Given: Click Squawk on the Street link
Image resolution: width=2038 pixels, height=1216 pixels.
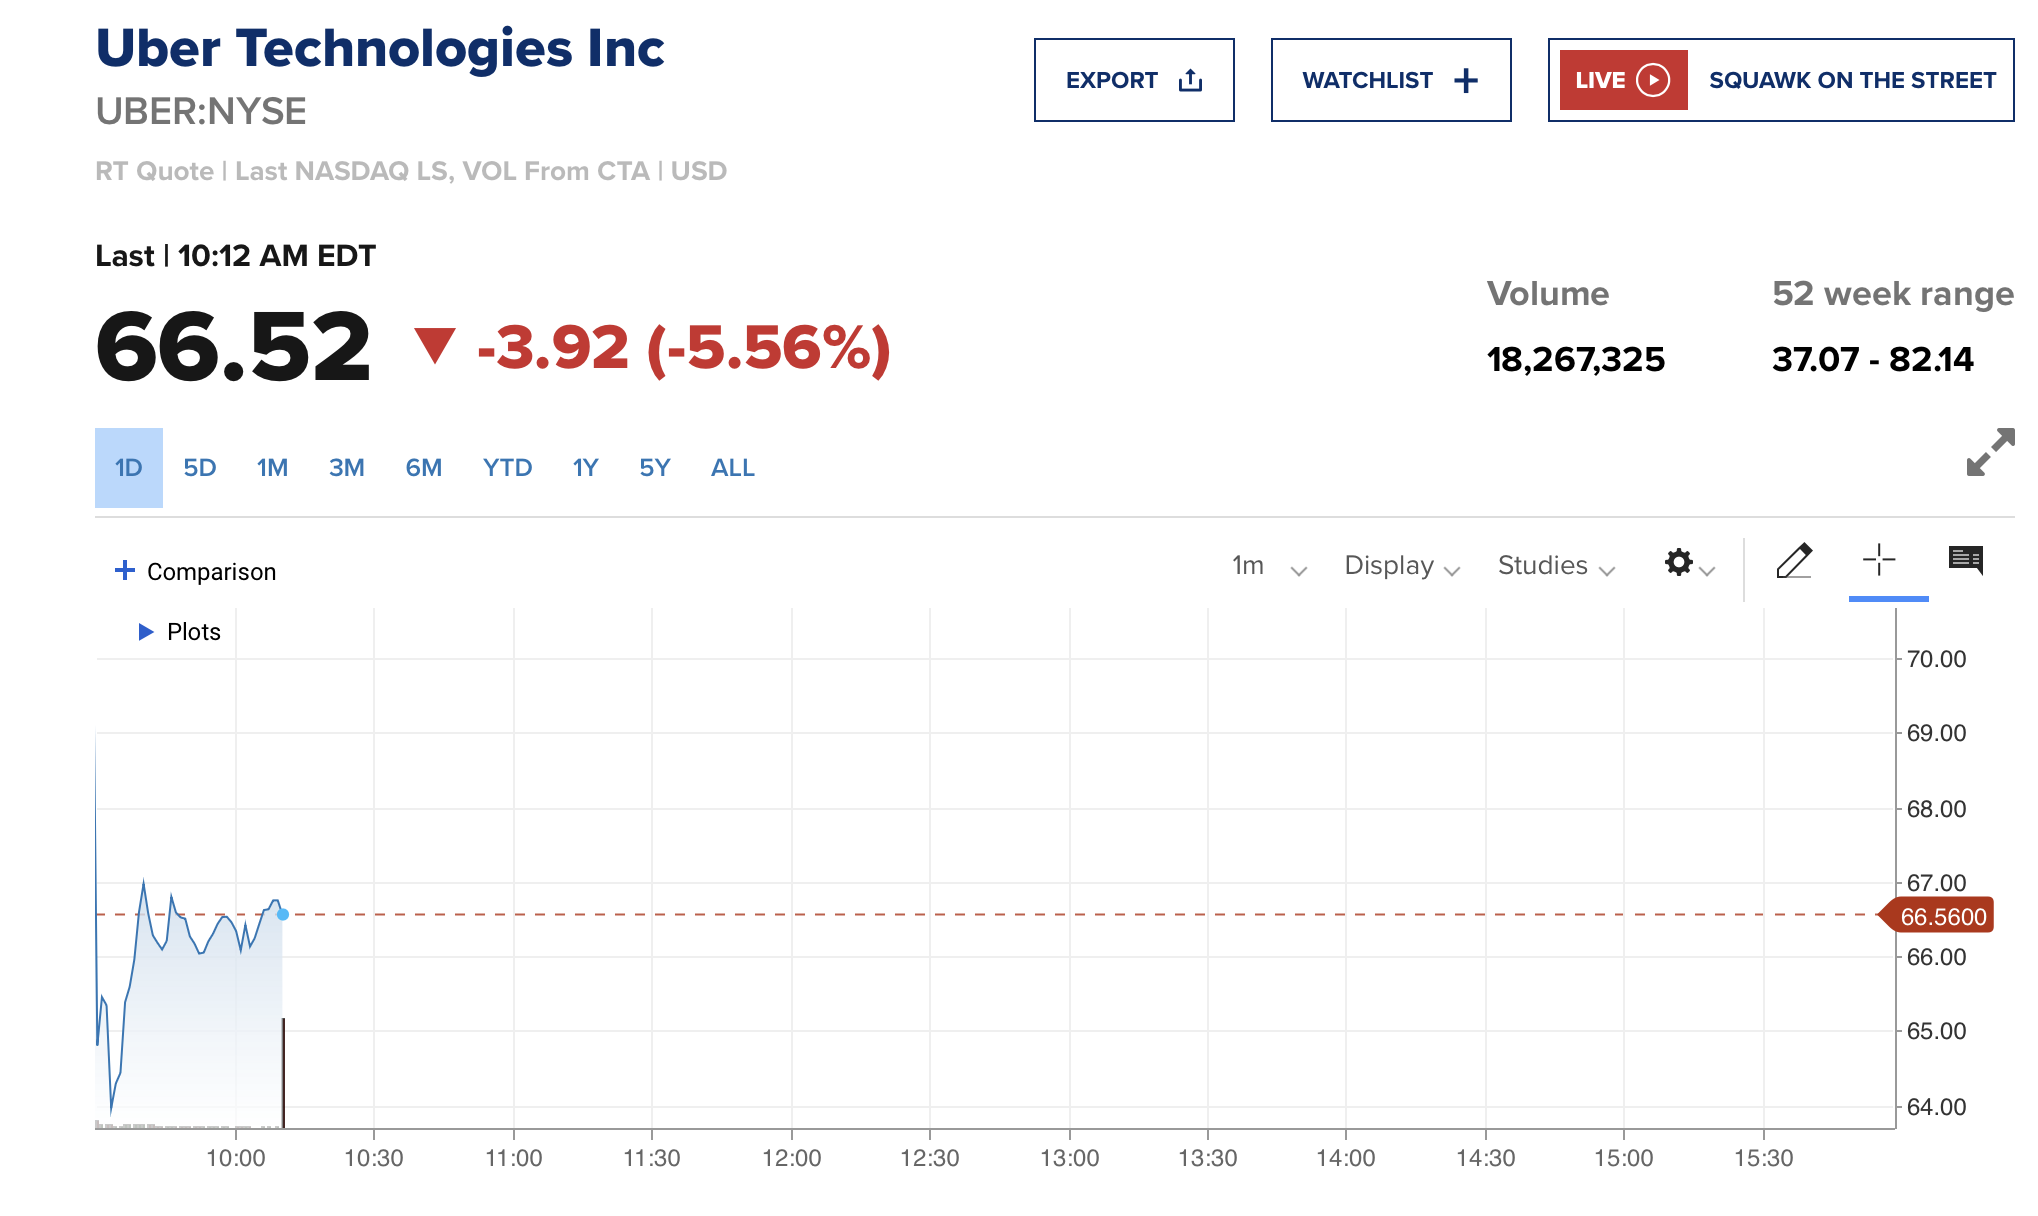Looking at the screenshot, I should [x=1852, y=80].
